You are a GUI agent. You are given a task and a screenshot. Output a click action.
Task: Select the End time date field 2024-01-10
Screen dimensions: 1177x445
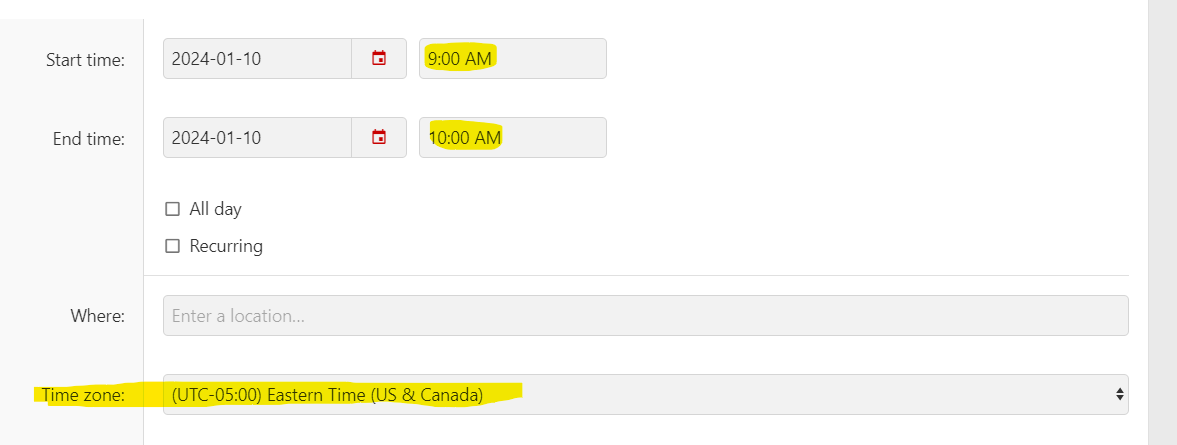[x=257, y=137]
